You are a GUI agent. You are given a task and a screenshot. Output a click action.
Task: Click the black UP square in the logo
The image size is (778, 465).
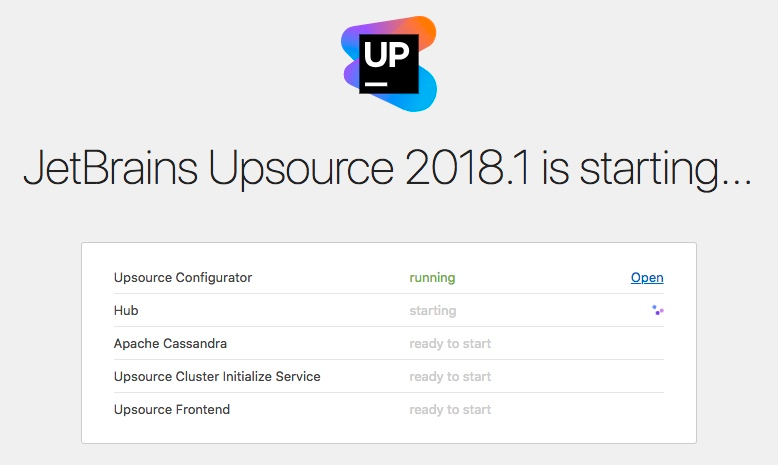[387, 63]
